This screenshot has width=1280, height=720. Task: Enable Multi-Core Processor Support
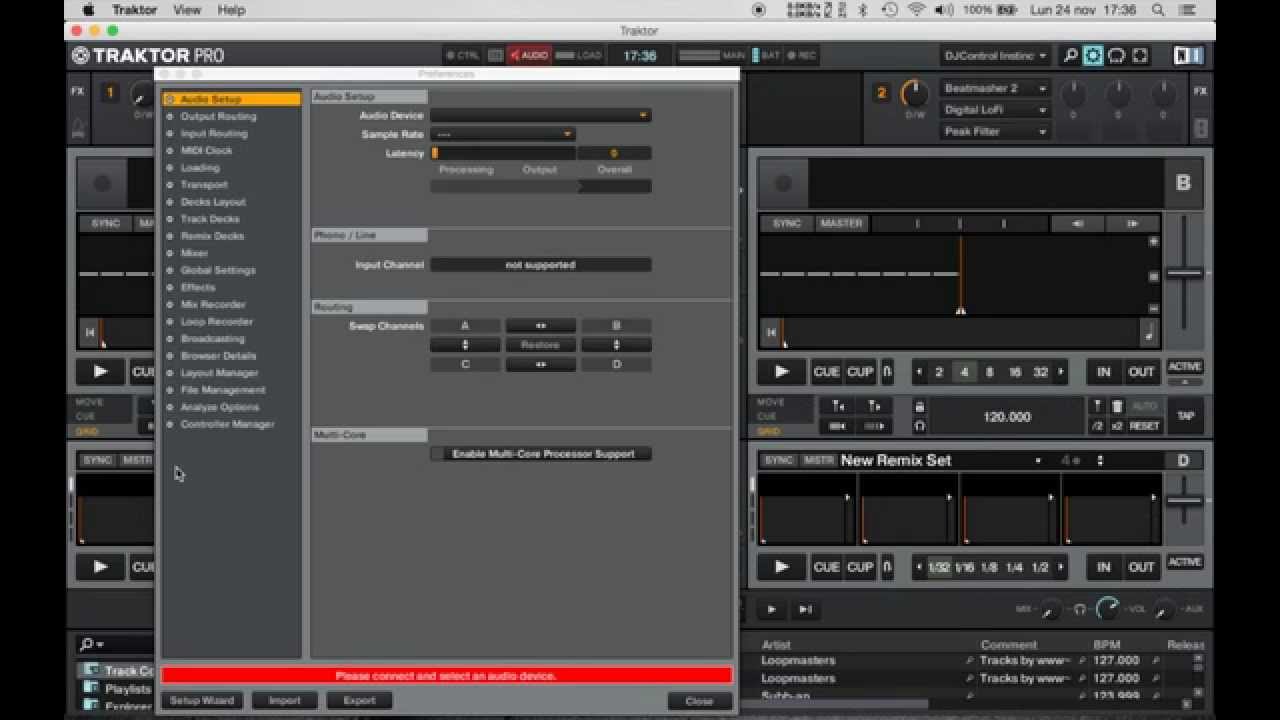541,454
